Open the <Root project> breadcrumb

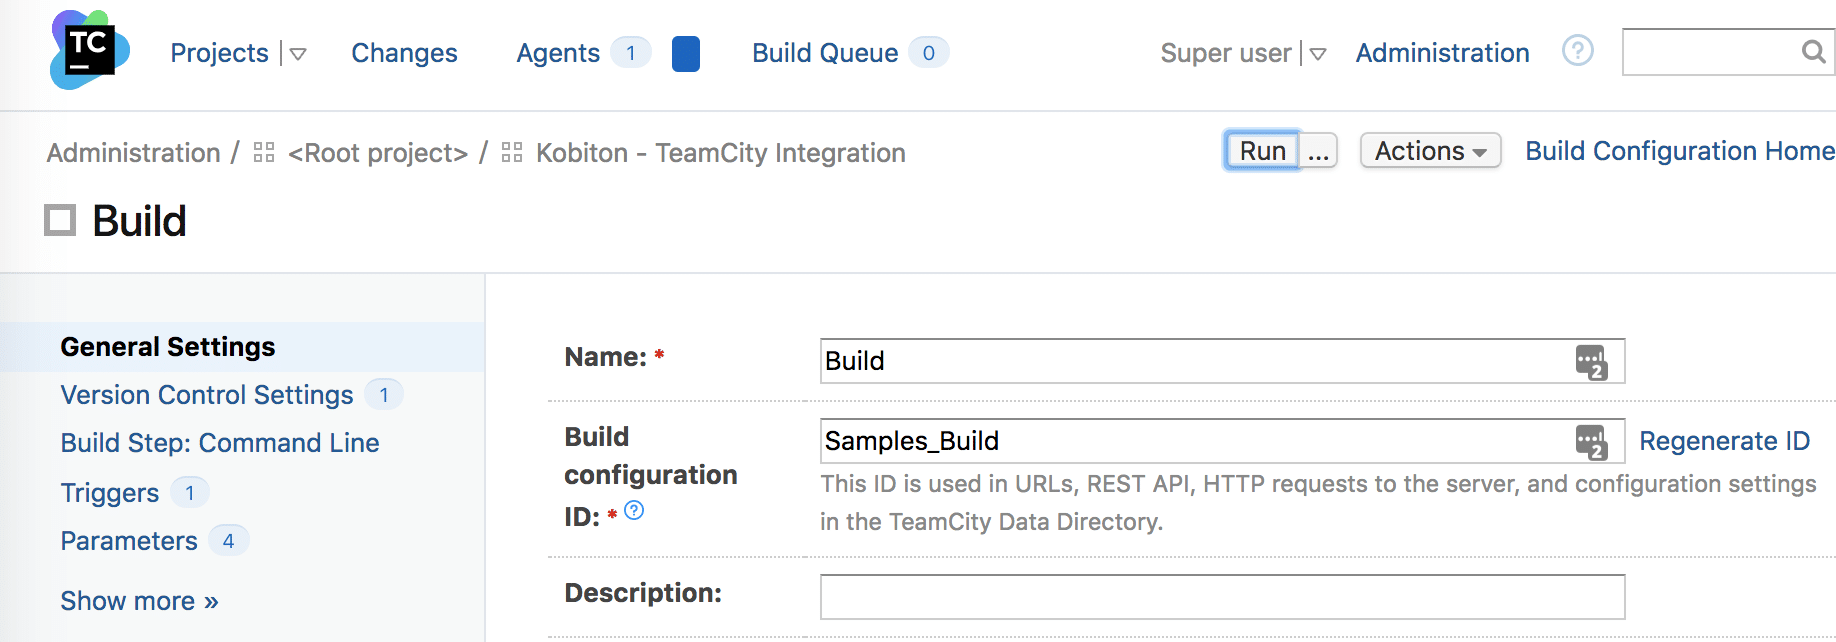pos(378,153)
